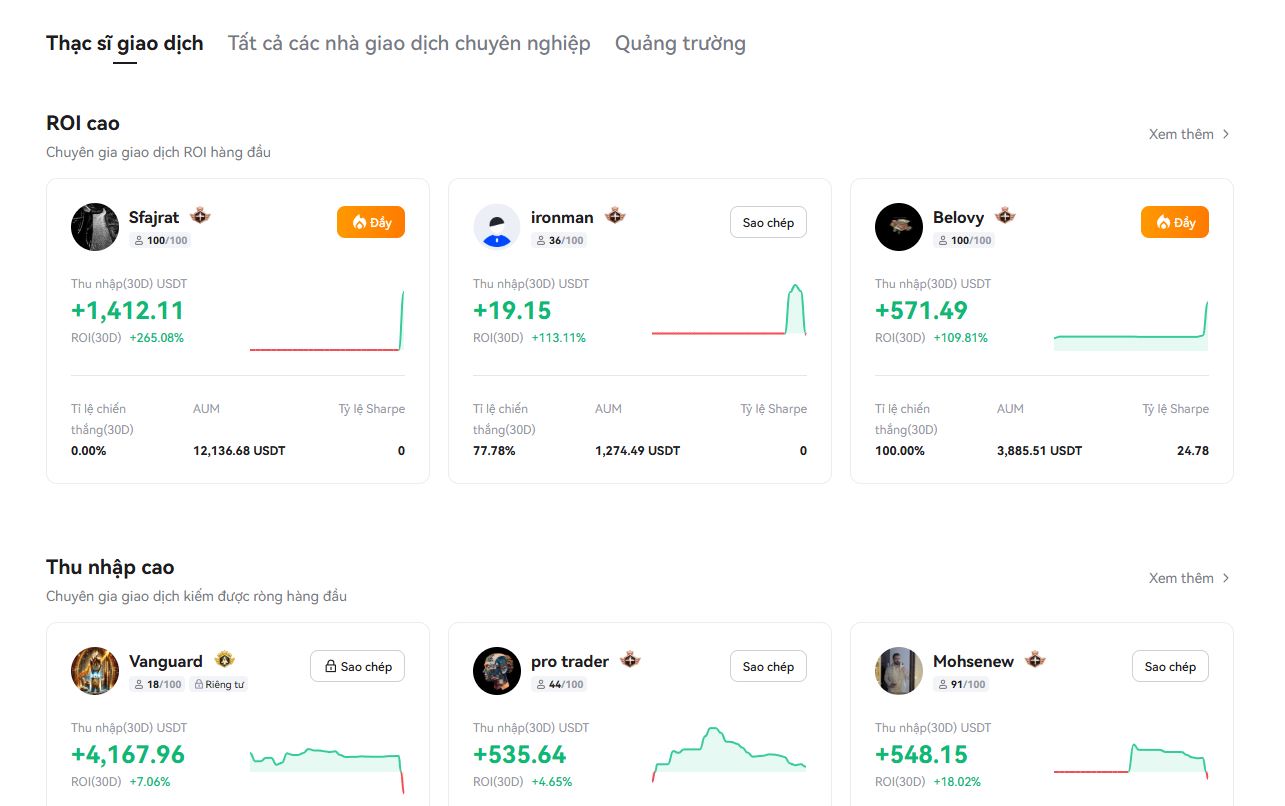The height and width of the screenshot is (806, 1285).
Task: Click the Vanguard trader name
Action: [x=166, y=661]
